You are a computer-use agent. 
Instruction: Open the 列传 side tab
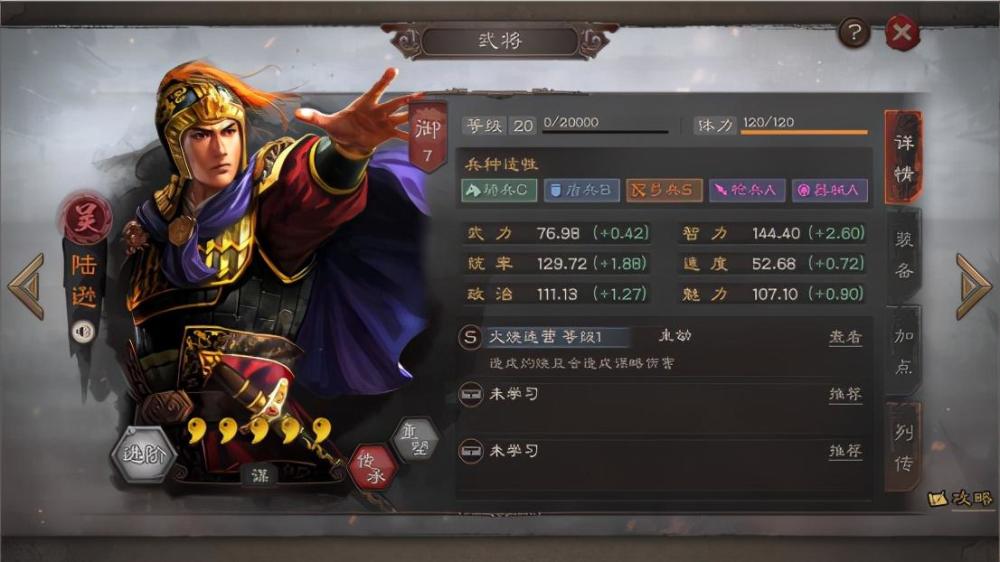tap(904, 447)
